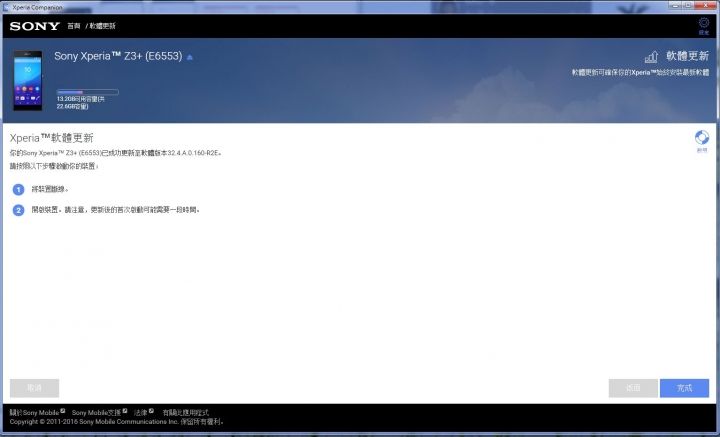Click step 1 text 將裝置斷線
720x437 pixels.
pyautogui.click(x=50, y=189)
